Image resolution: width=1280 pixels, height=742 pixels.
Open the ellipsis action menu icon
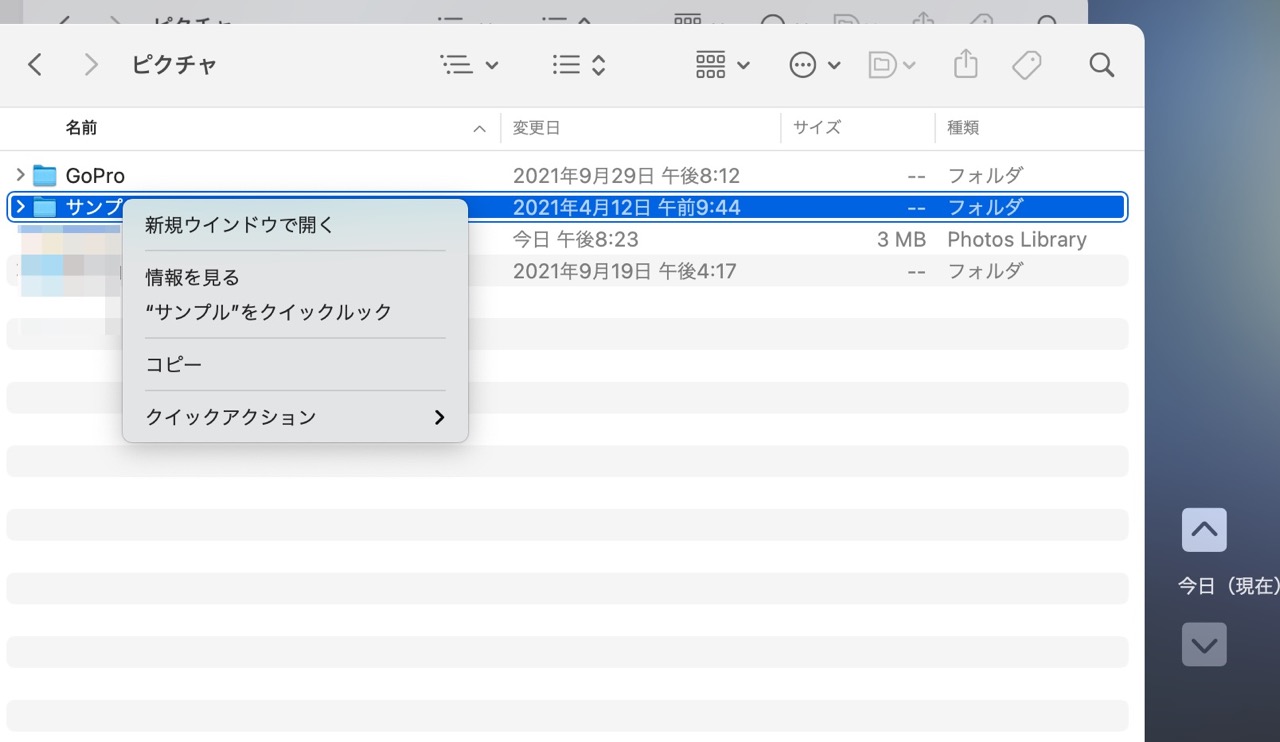pyautogui.click(x=814, y=65)
